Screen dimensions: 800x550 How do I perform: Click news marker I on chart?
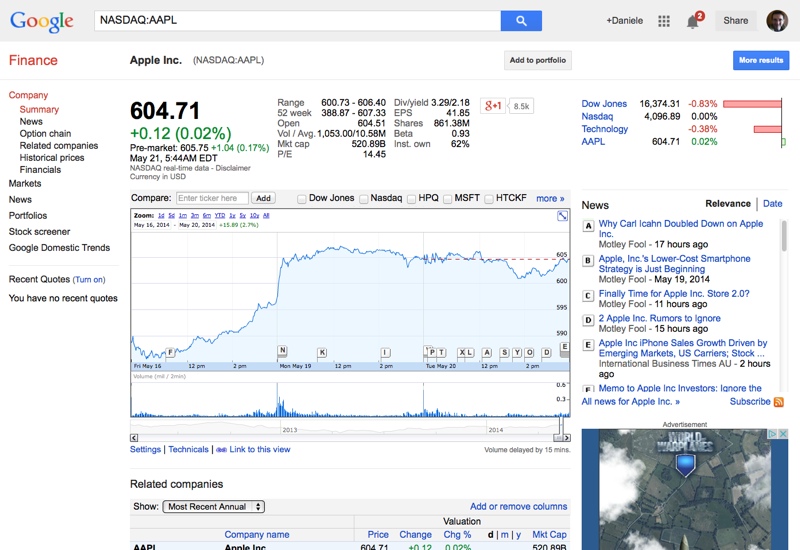coord(386,352)
